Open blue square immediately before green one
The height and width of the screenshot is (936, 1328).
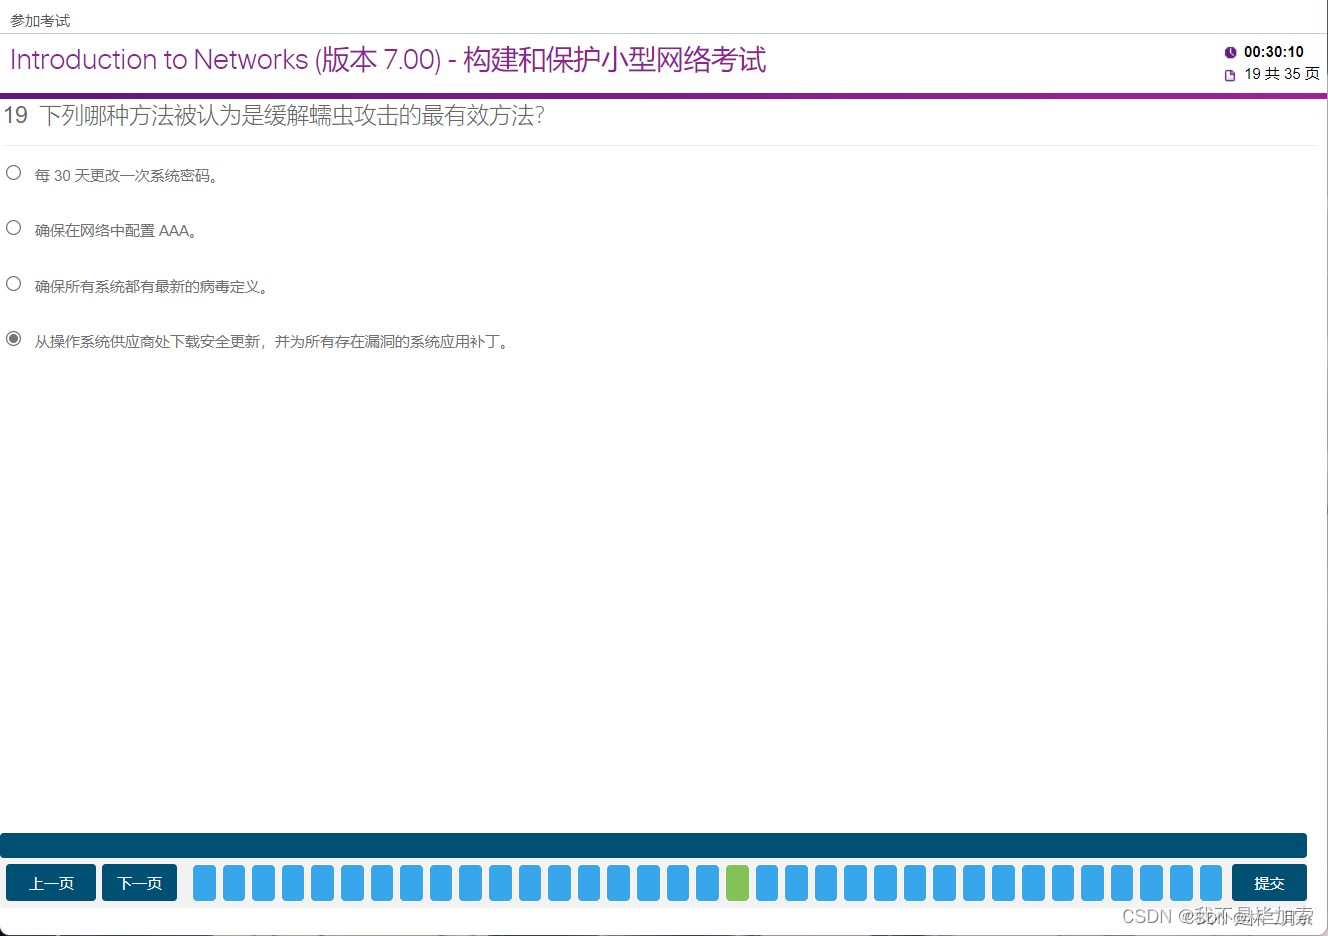[707, 883]
